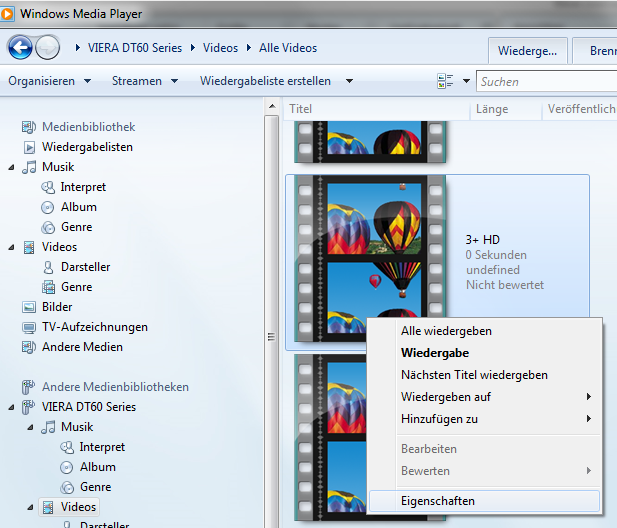Image resolution: width=617 pixels, height=528 pixels.
Task: Sort by the Titel column header
Action: point(377,109)
